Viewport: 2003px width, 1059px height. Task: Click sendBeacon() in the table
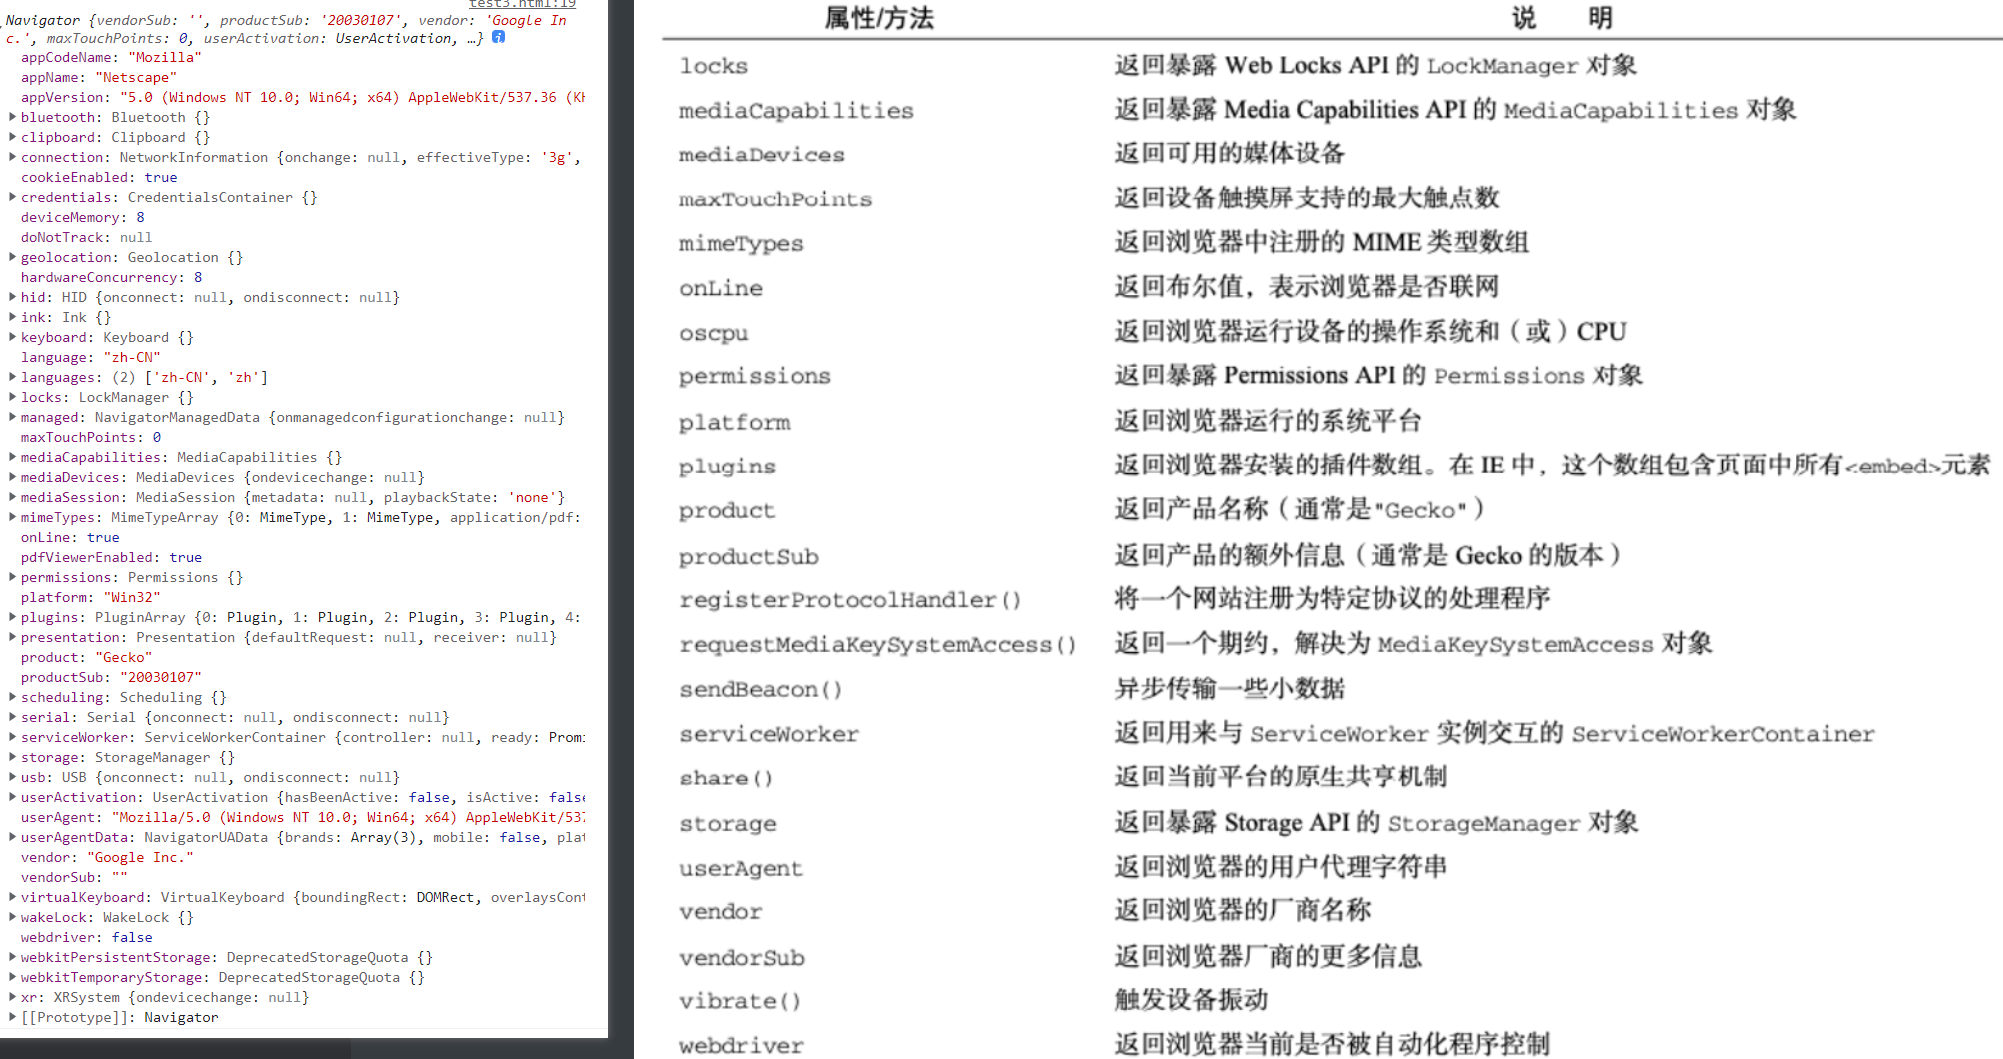tap(761, 690)
